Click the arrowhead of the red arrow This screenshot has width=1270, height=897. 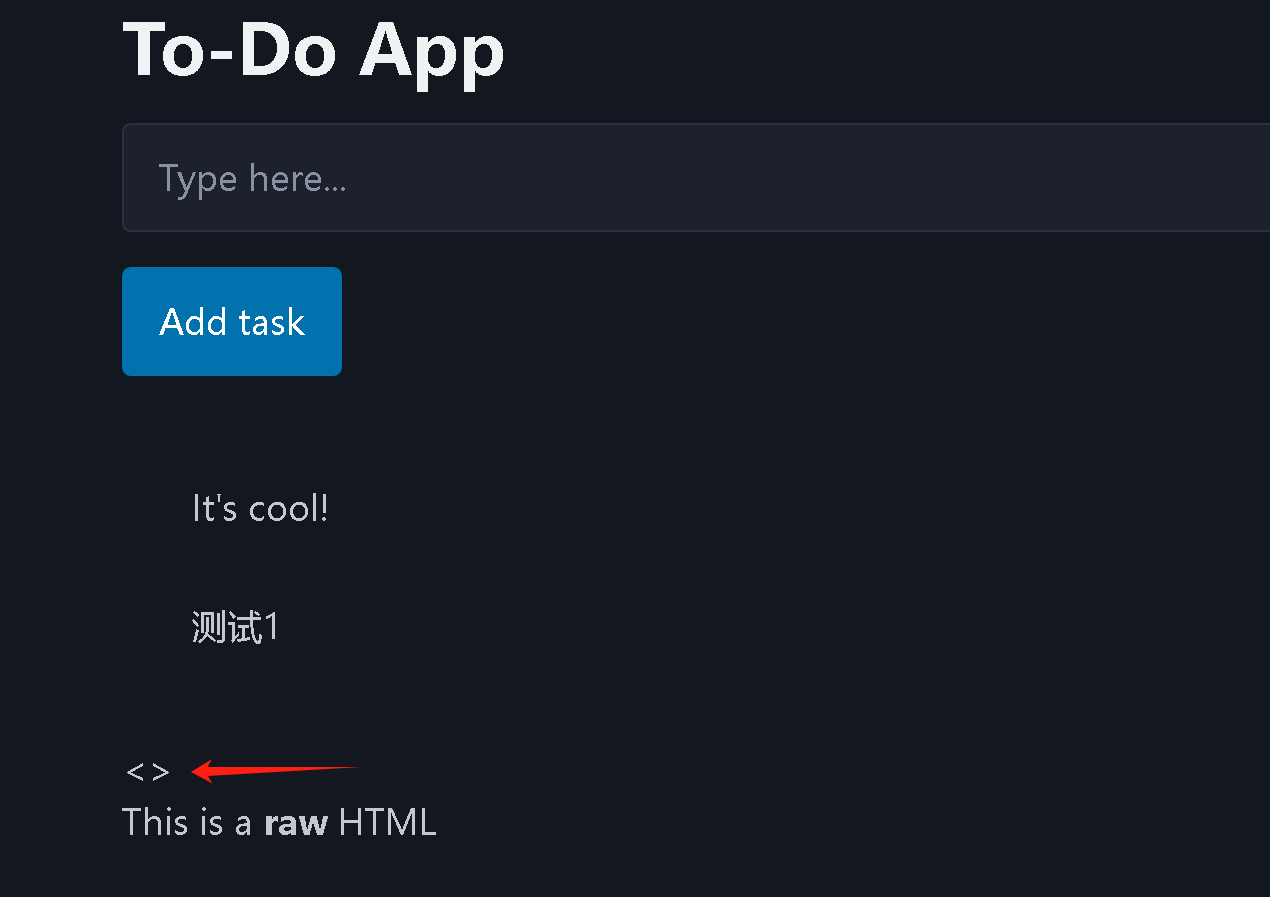203,771
